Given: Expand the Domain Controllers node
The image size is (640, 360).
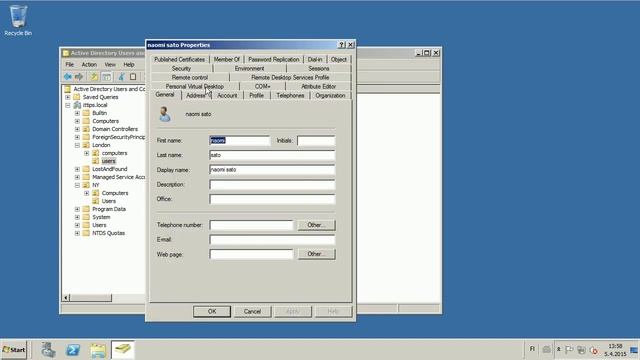Looking at the screenshot, I should click(x=77, y=129).
